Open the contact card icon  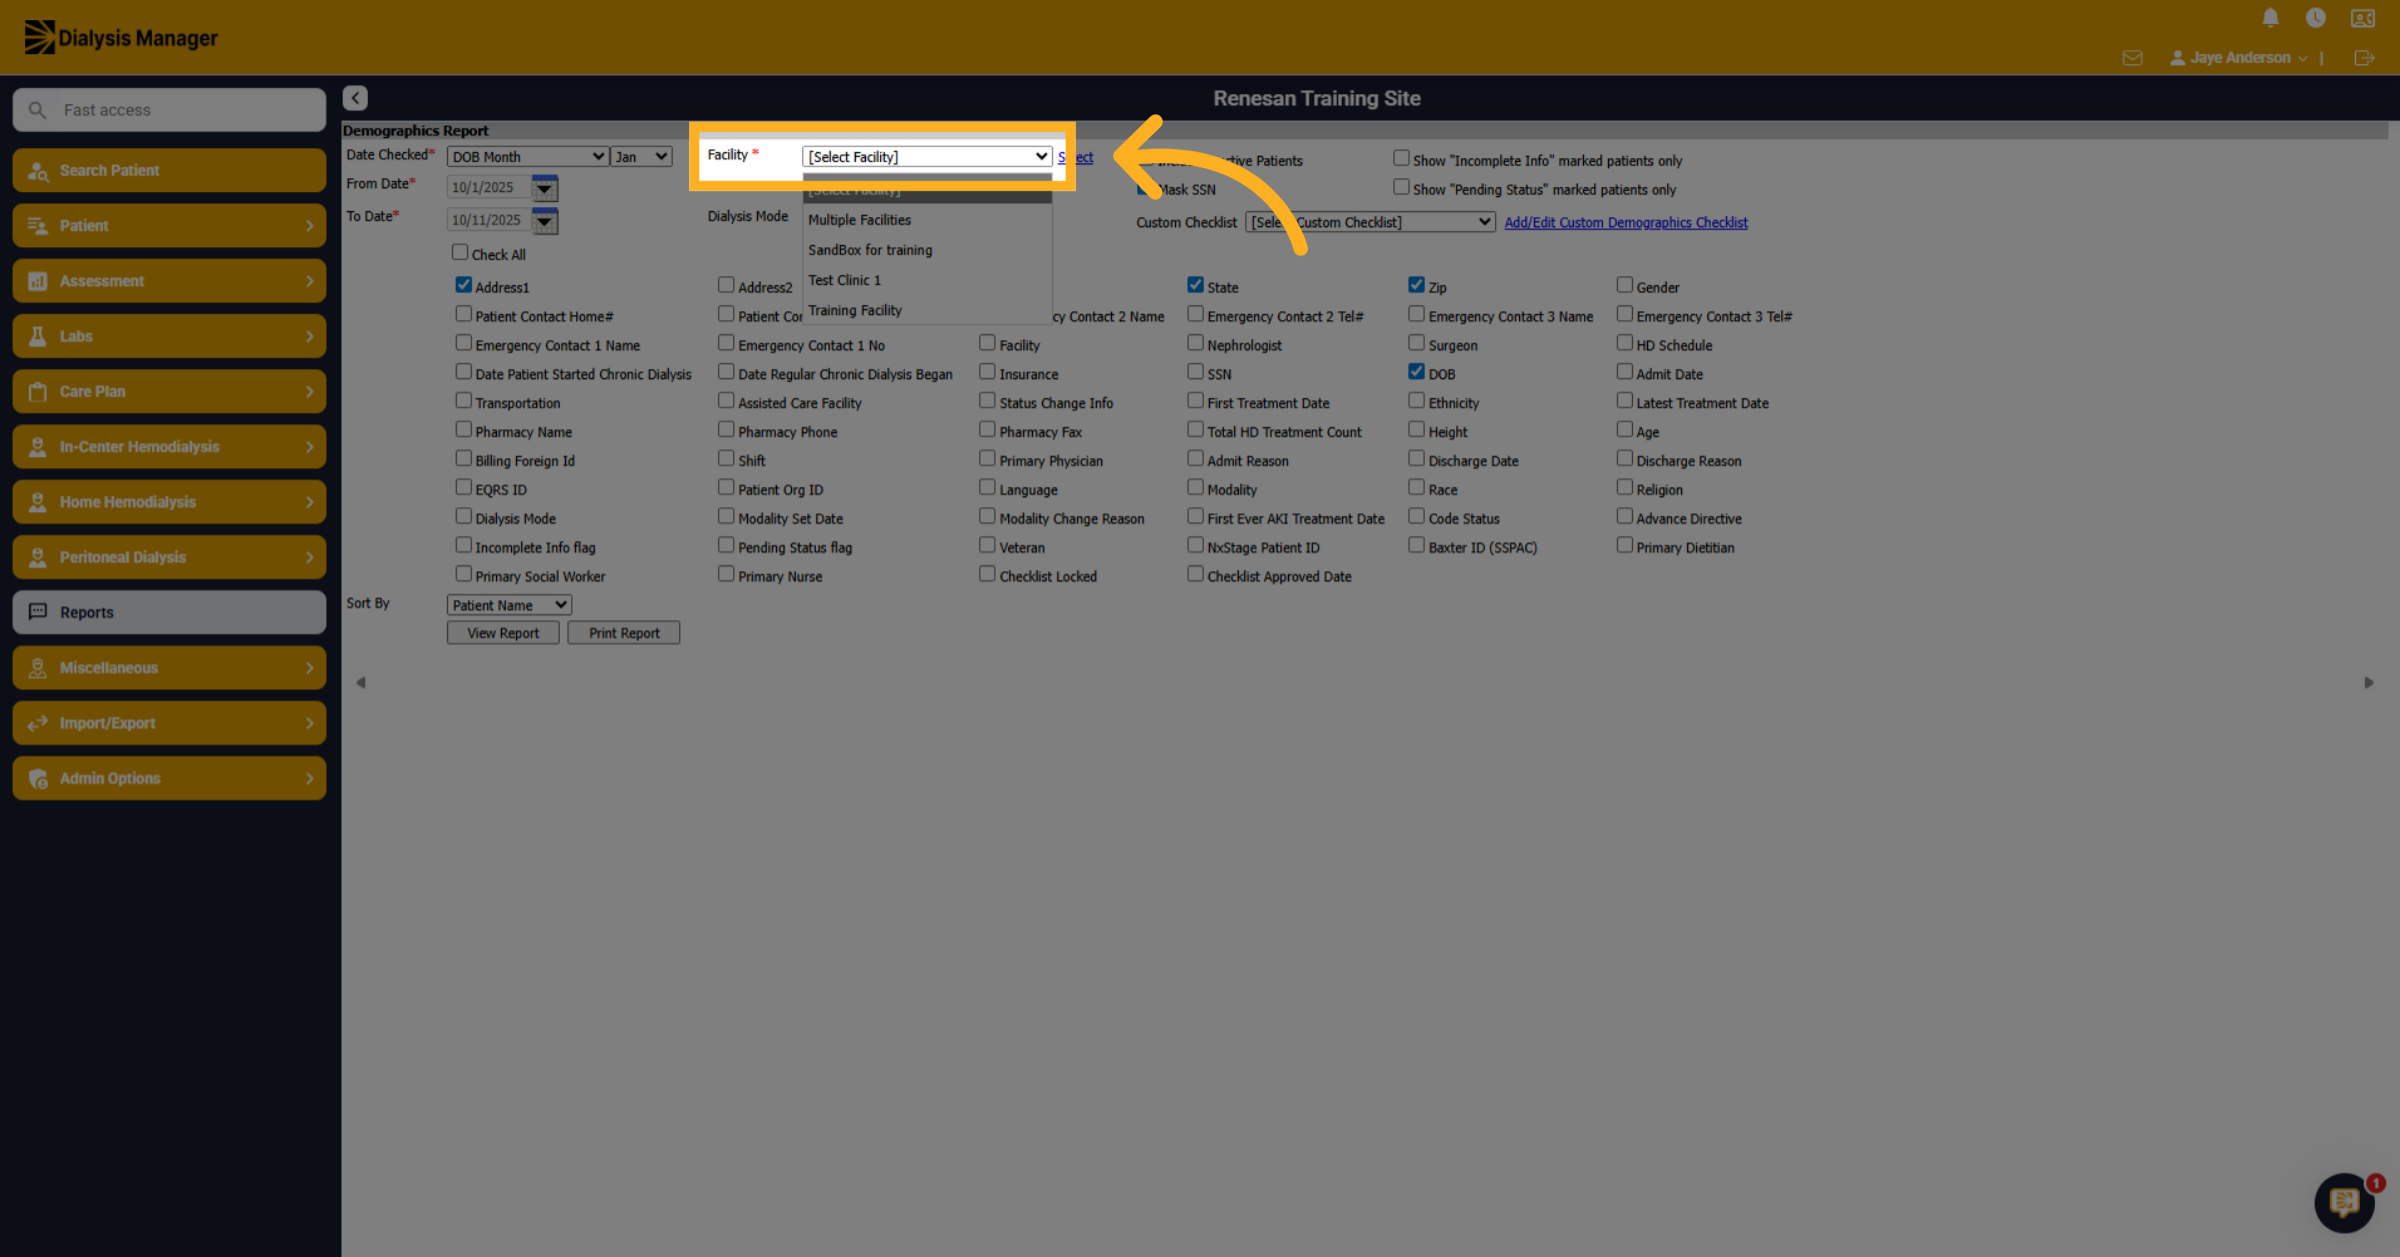(2363, 18)
